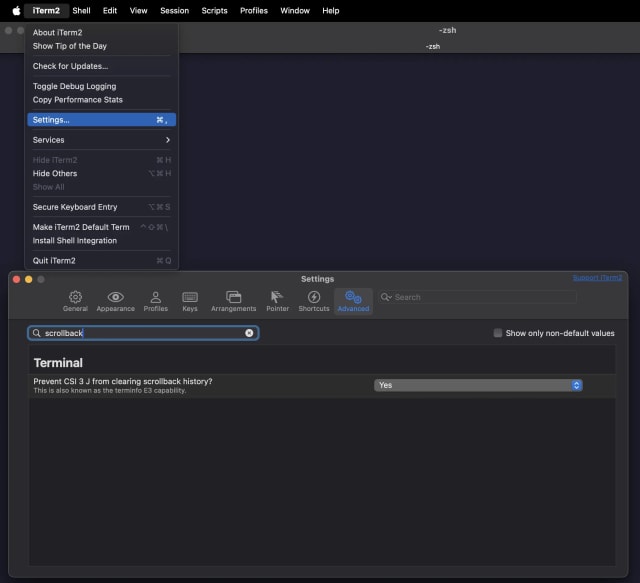
Task: Open the Window menu
Action: tap(295, 11)
